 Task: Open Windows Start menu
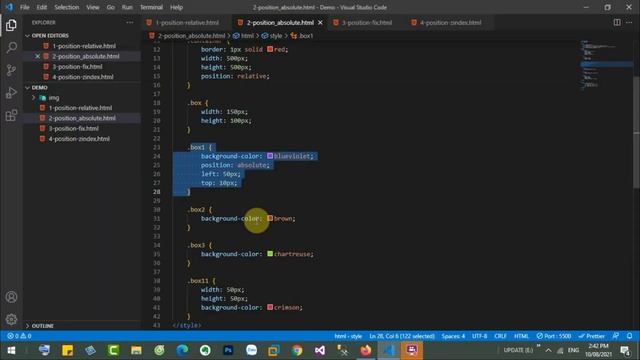click(11, 351)
